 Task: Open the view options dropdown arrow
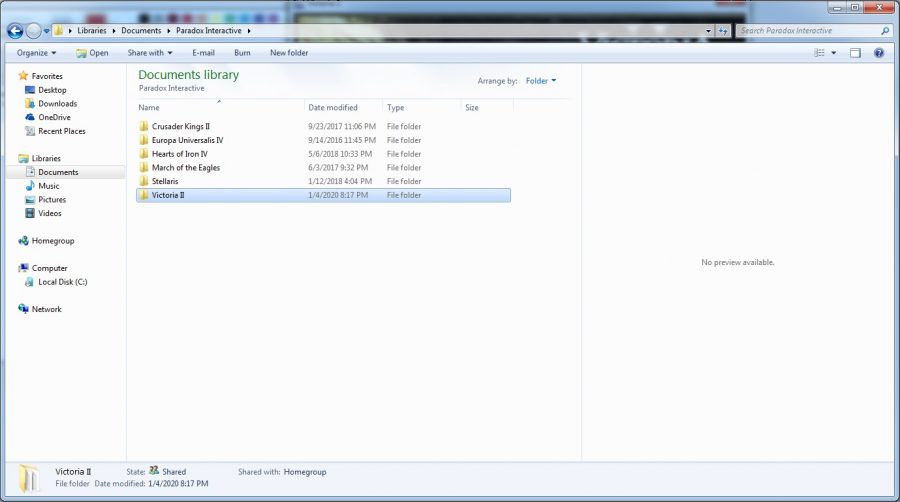(x=833, y=53)
